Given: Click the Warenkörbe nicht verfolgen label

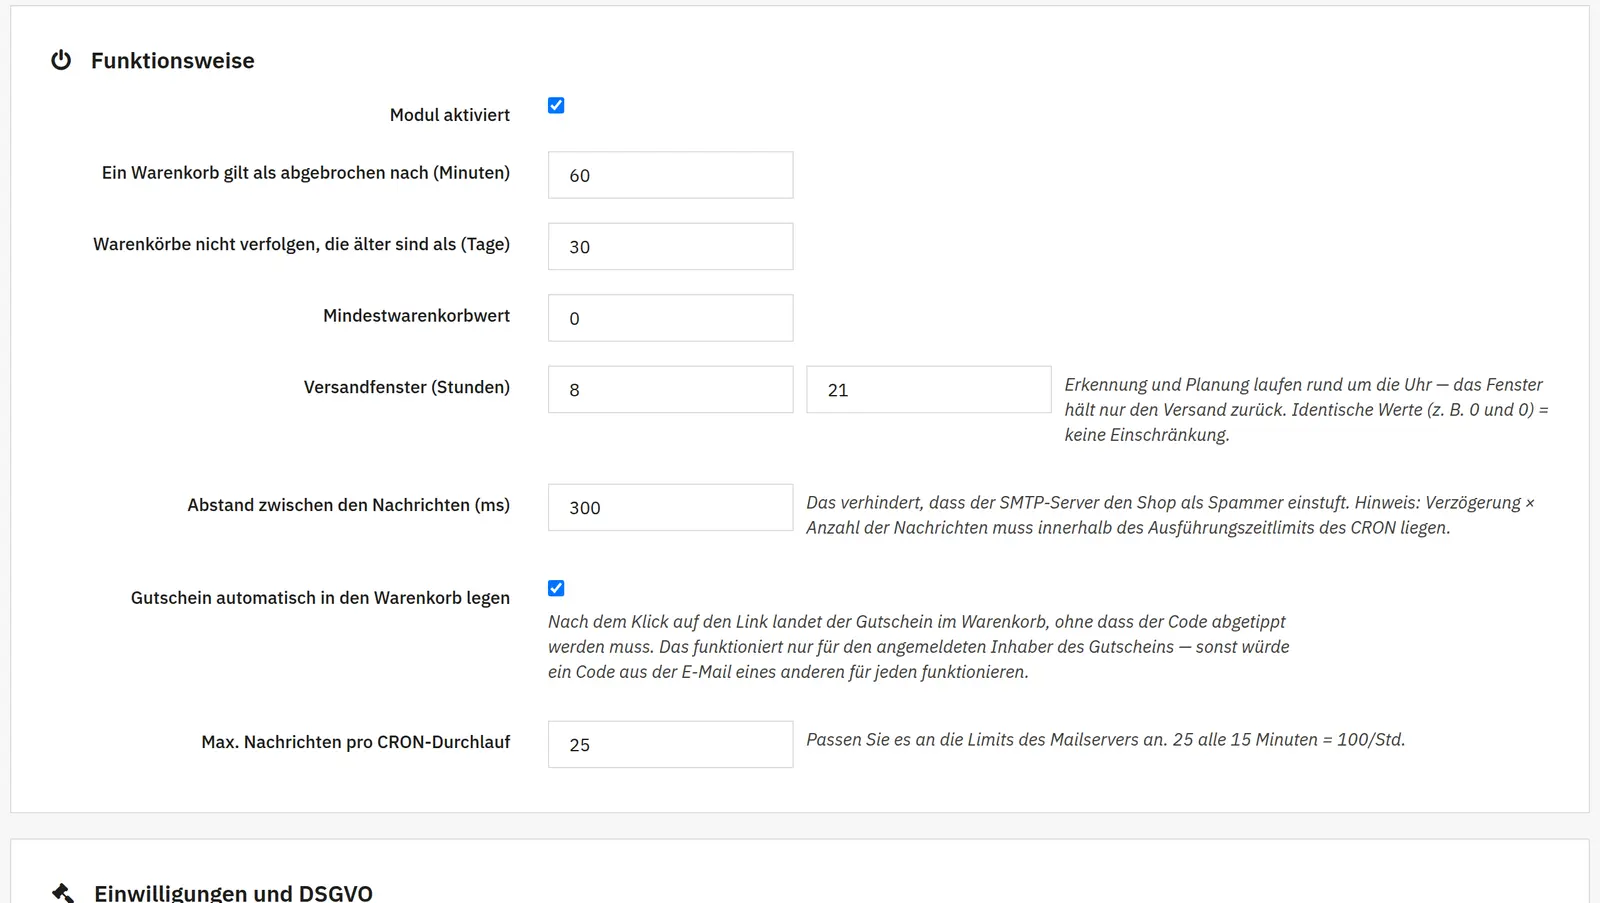Looking at the screenshot, I should tap(302, 244).
